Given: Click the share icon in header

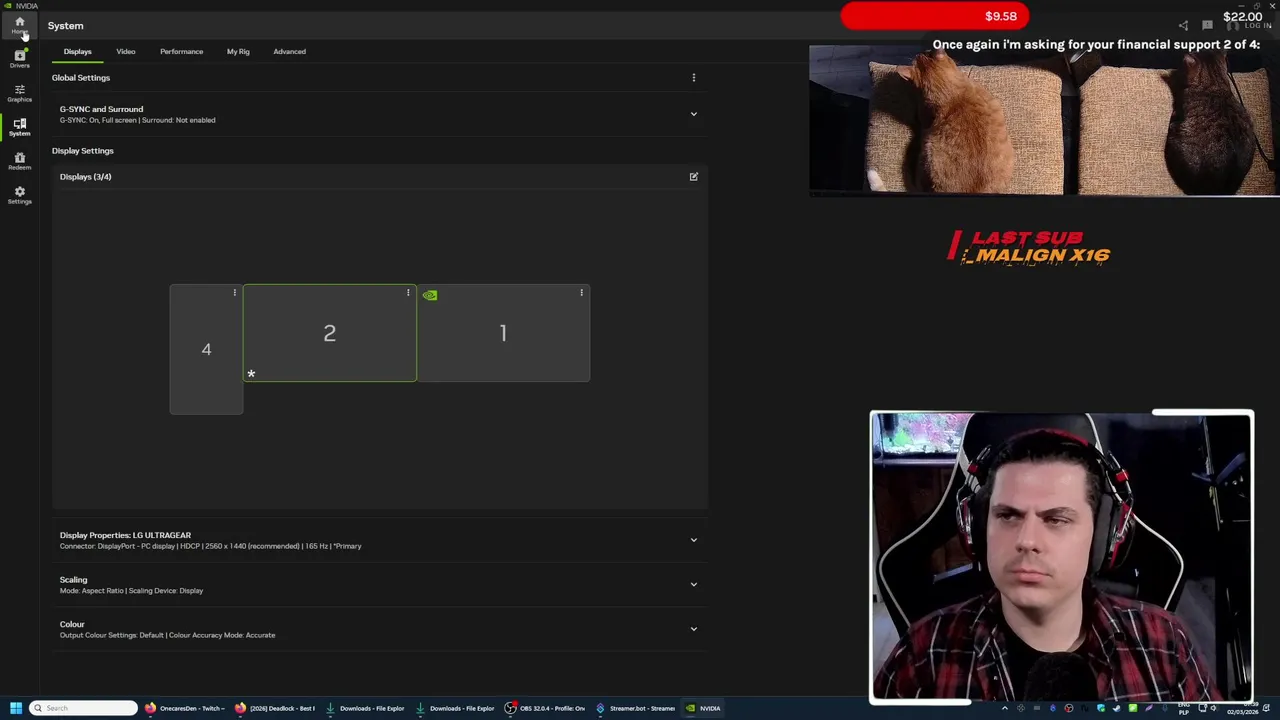Looking at the screenshot, I should (1183, 25).
